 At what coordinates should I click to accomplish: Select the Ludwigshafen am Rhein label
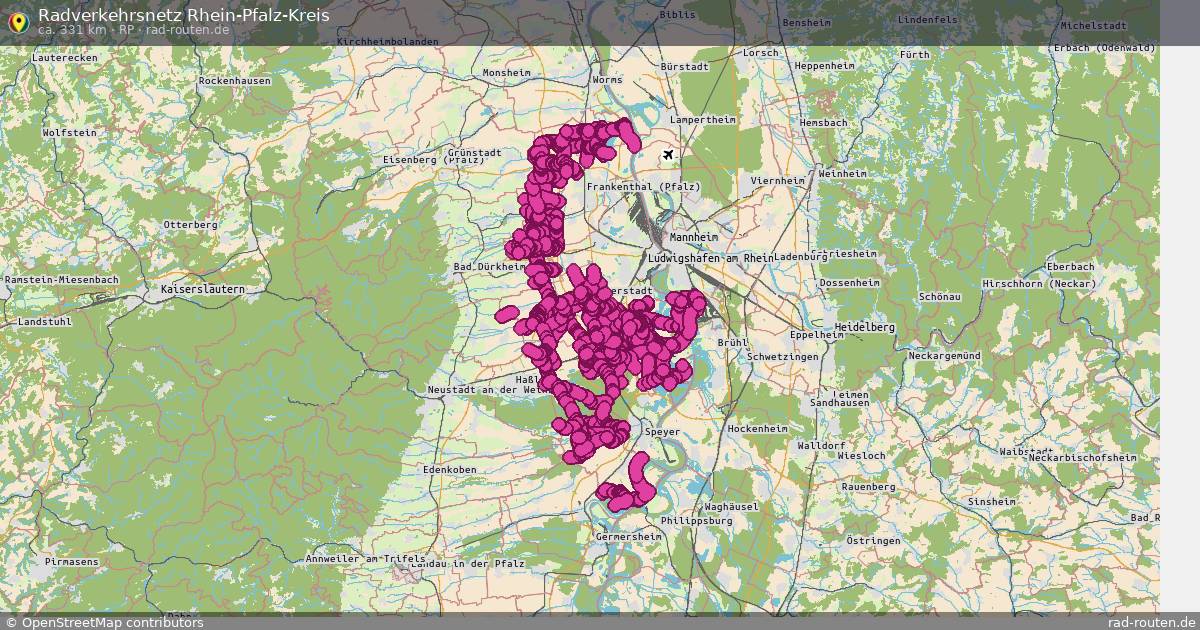tap(711, 258)
